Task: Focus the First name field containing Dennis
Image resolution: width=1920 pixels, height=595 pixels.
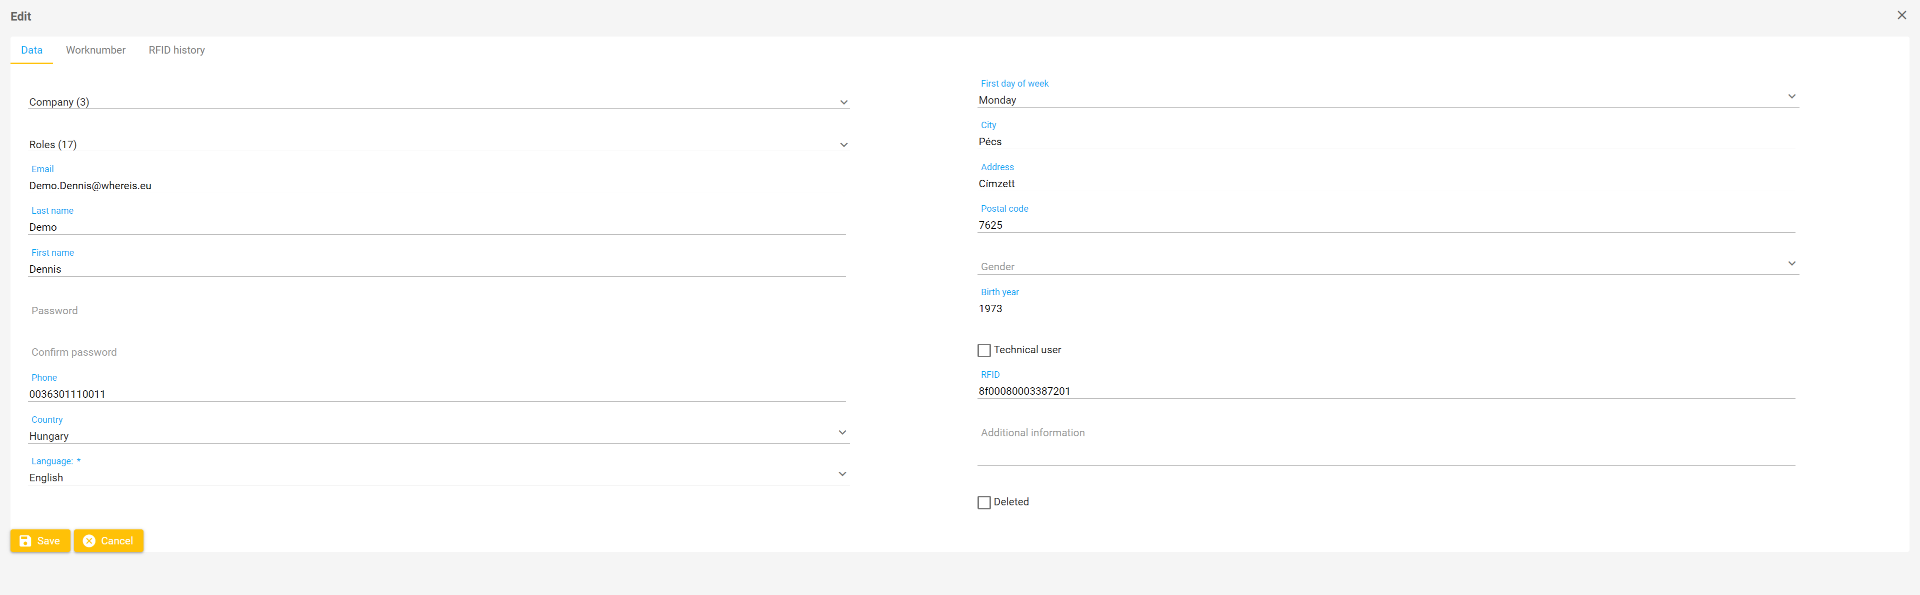Action: (x=436, y=269)
